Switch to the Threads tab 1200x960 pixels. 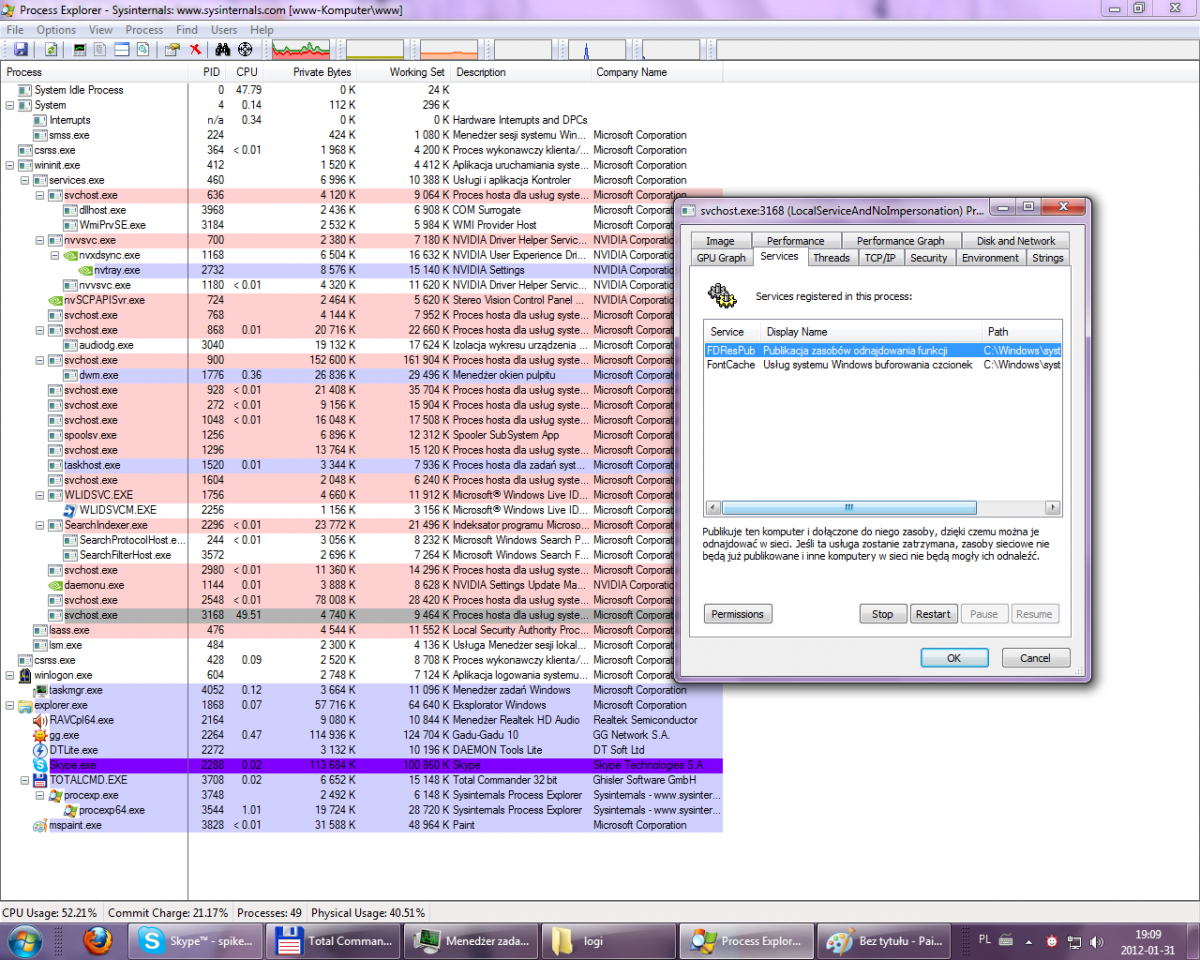831,258
